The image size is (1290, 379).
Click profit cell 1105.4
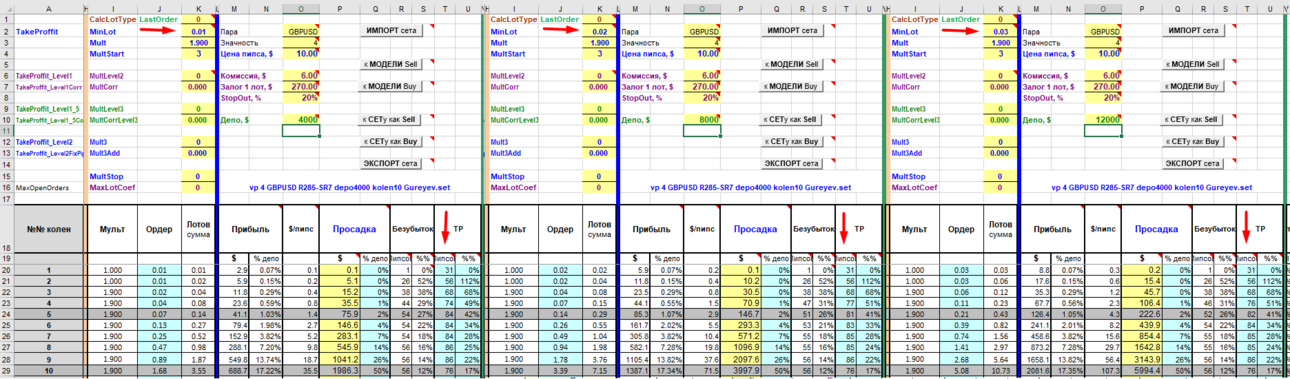pos(636,360)
